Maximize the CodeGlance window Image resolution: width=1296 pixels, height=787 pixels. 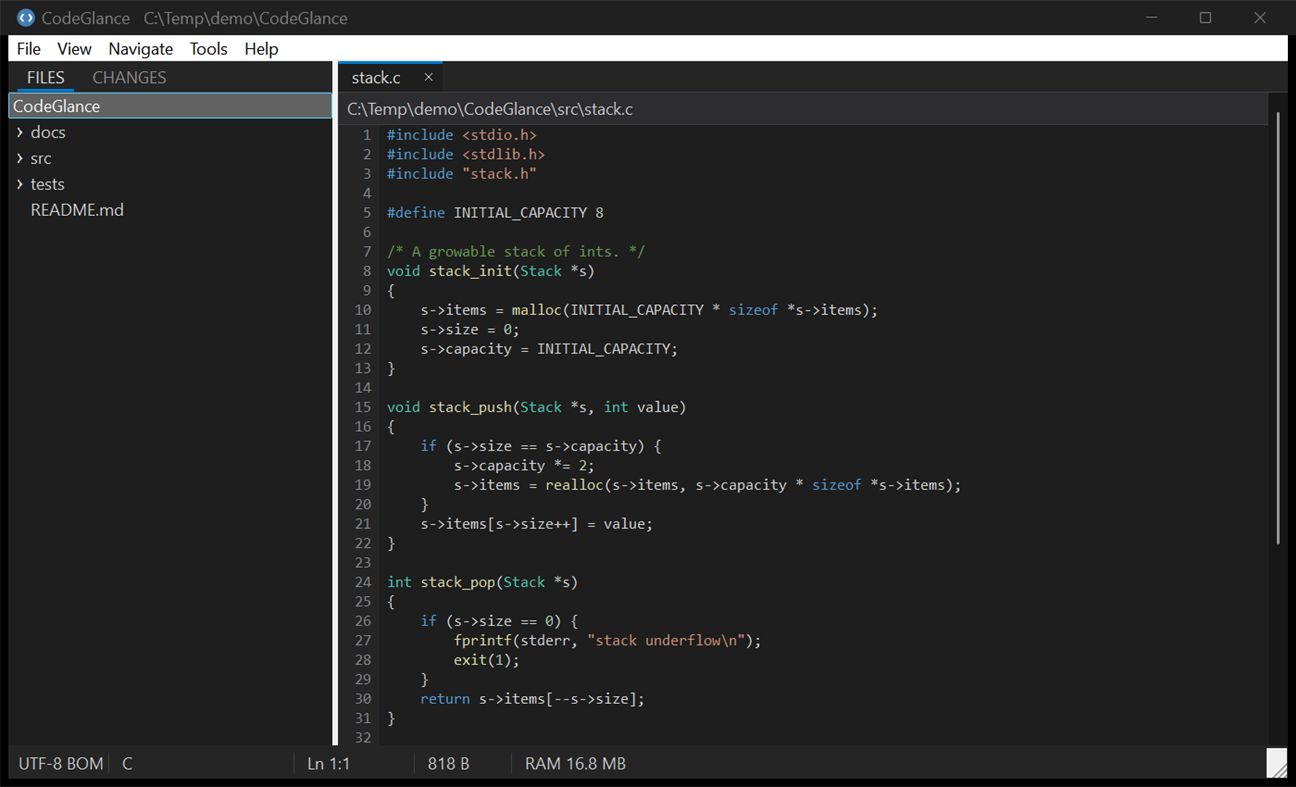pos(1206,18)
